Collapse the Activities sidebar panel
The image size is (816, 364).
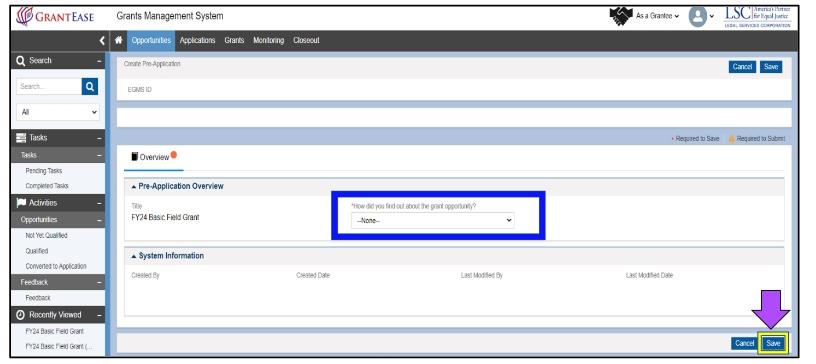click(x=99, y=203)
